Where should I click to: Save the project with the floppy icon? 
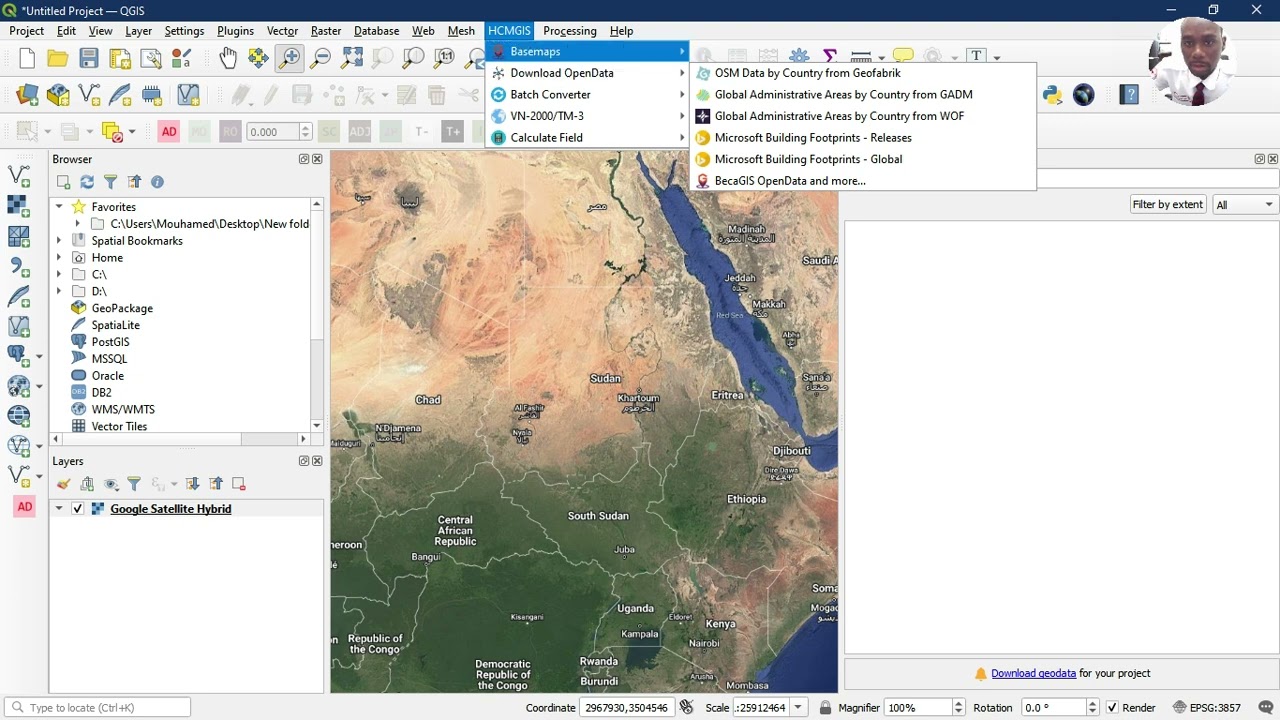tap(89, 58)
